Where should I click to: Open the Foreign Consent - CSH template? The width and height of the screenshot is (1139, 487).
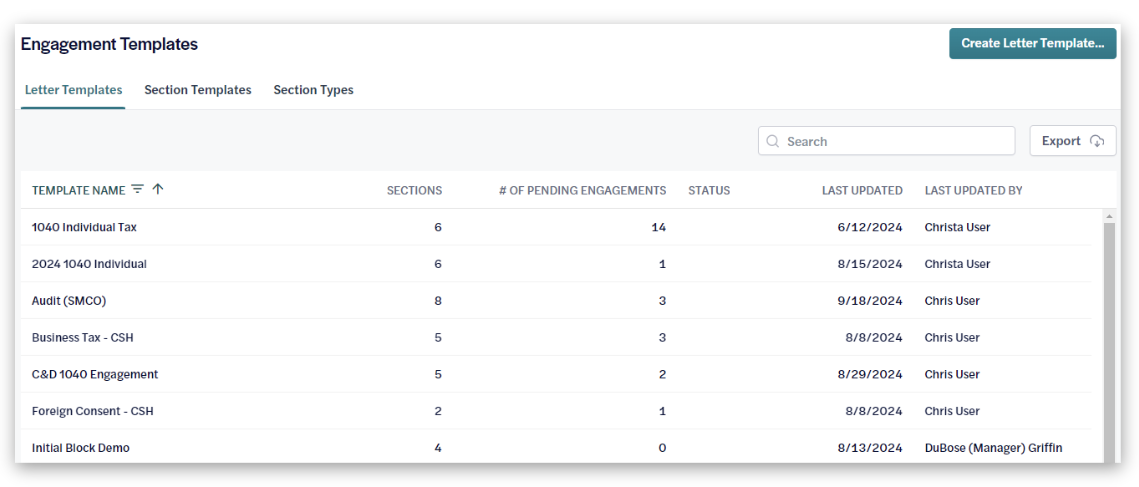click(x=93, y=411)
